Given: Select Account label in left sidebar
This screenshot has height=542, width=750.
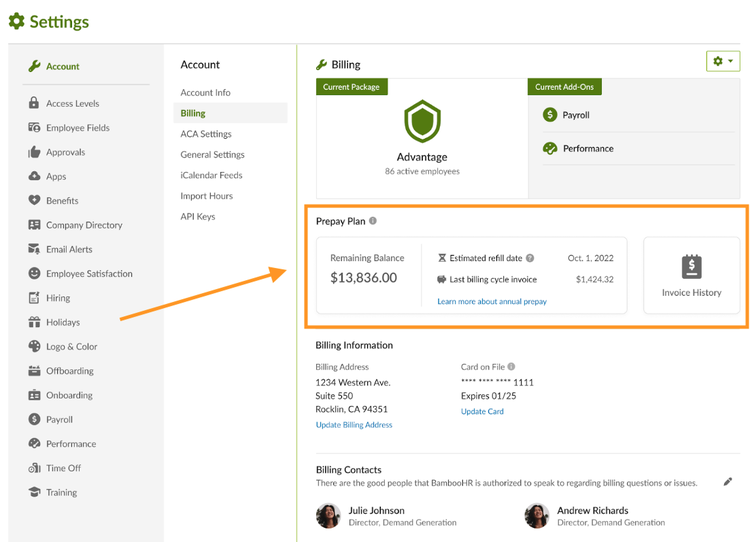Looking at the screenshot, I should [63, 66].
